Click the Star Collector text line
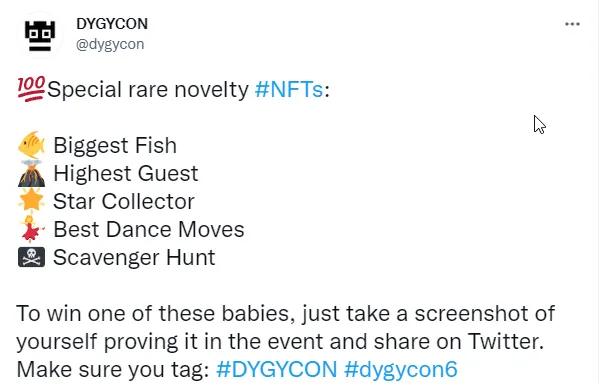 tap(124, 201)
